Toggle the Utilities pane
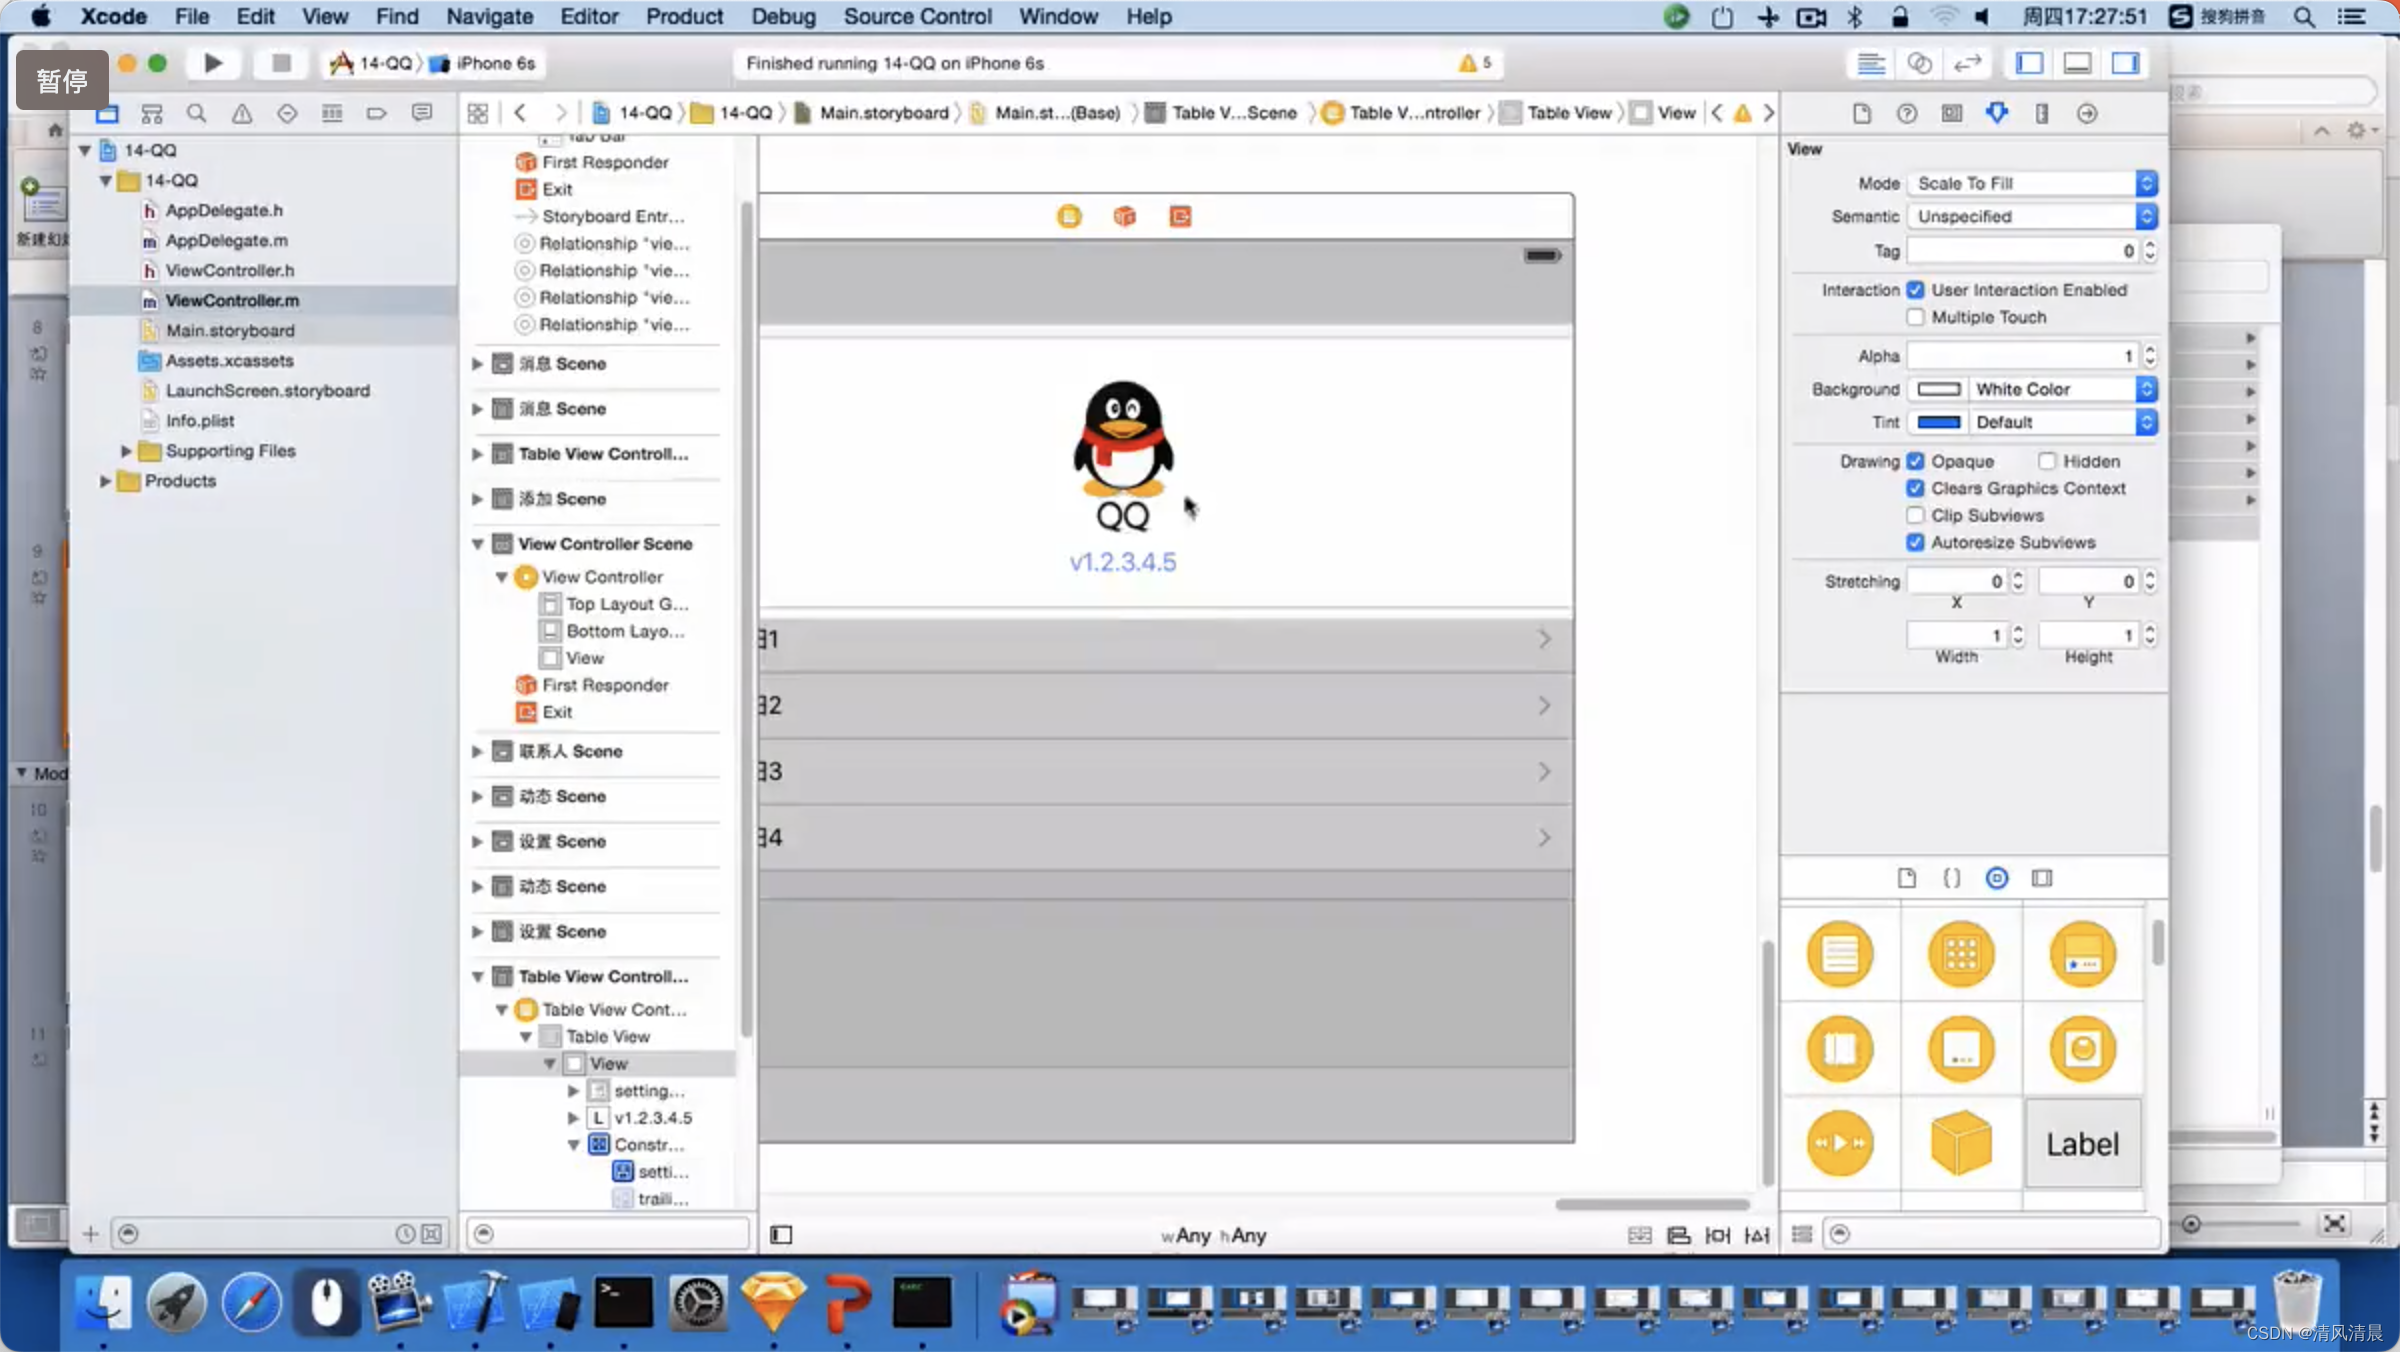 click(2125, 63)
